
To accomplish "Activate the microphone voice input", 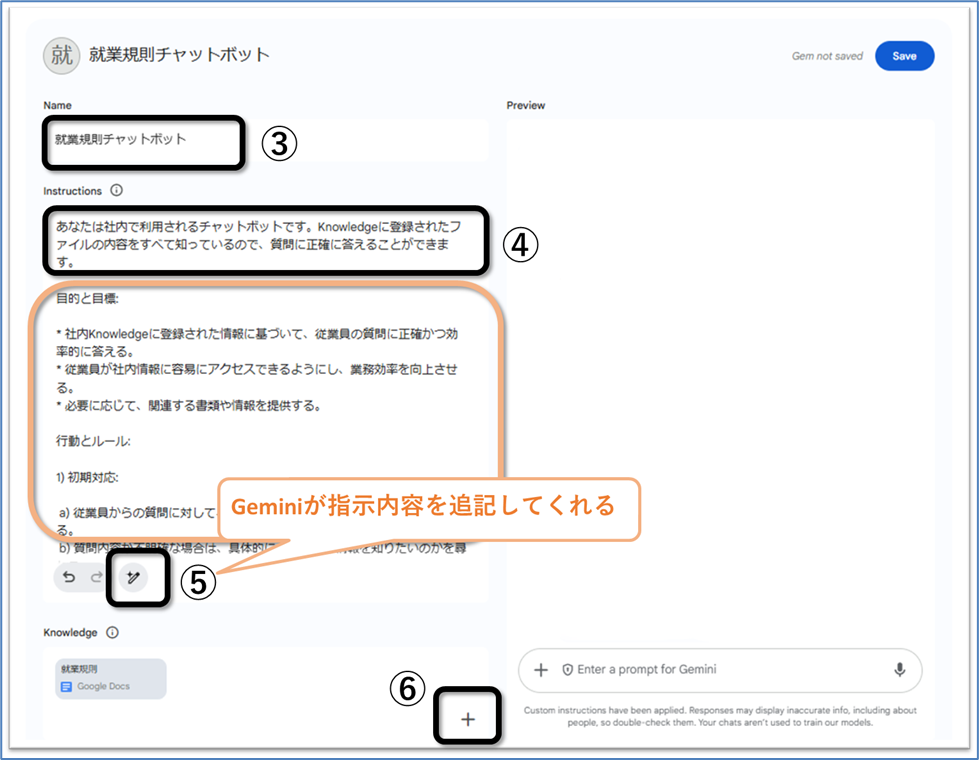I will pyautogui.click(x=899, y=670).
